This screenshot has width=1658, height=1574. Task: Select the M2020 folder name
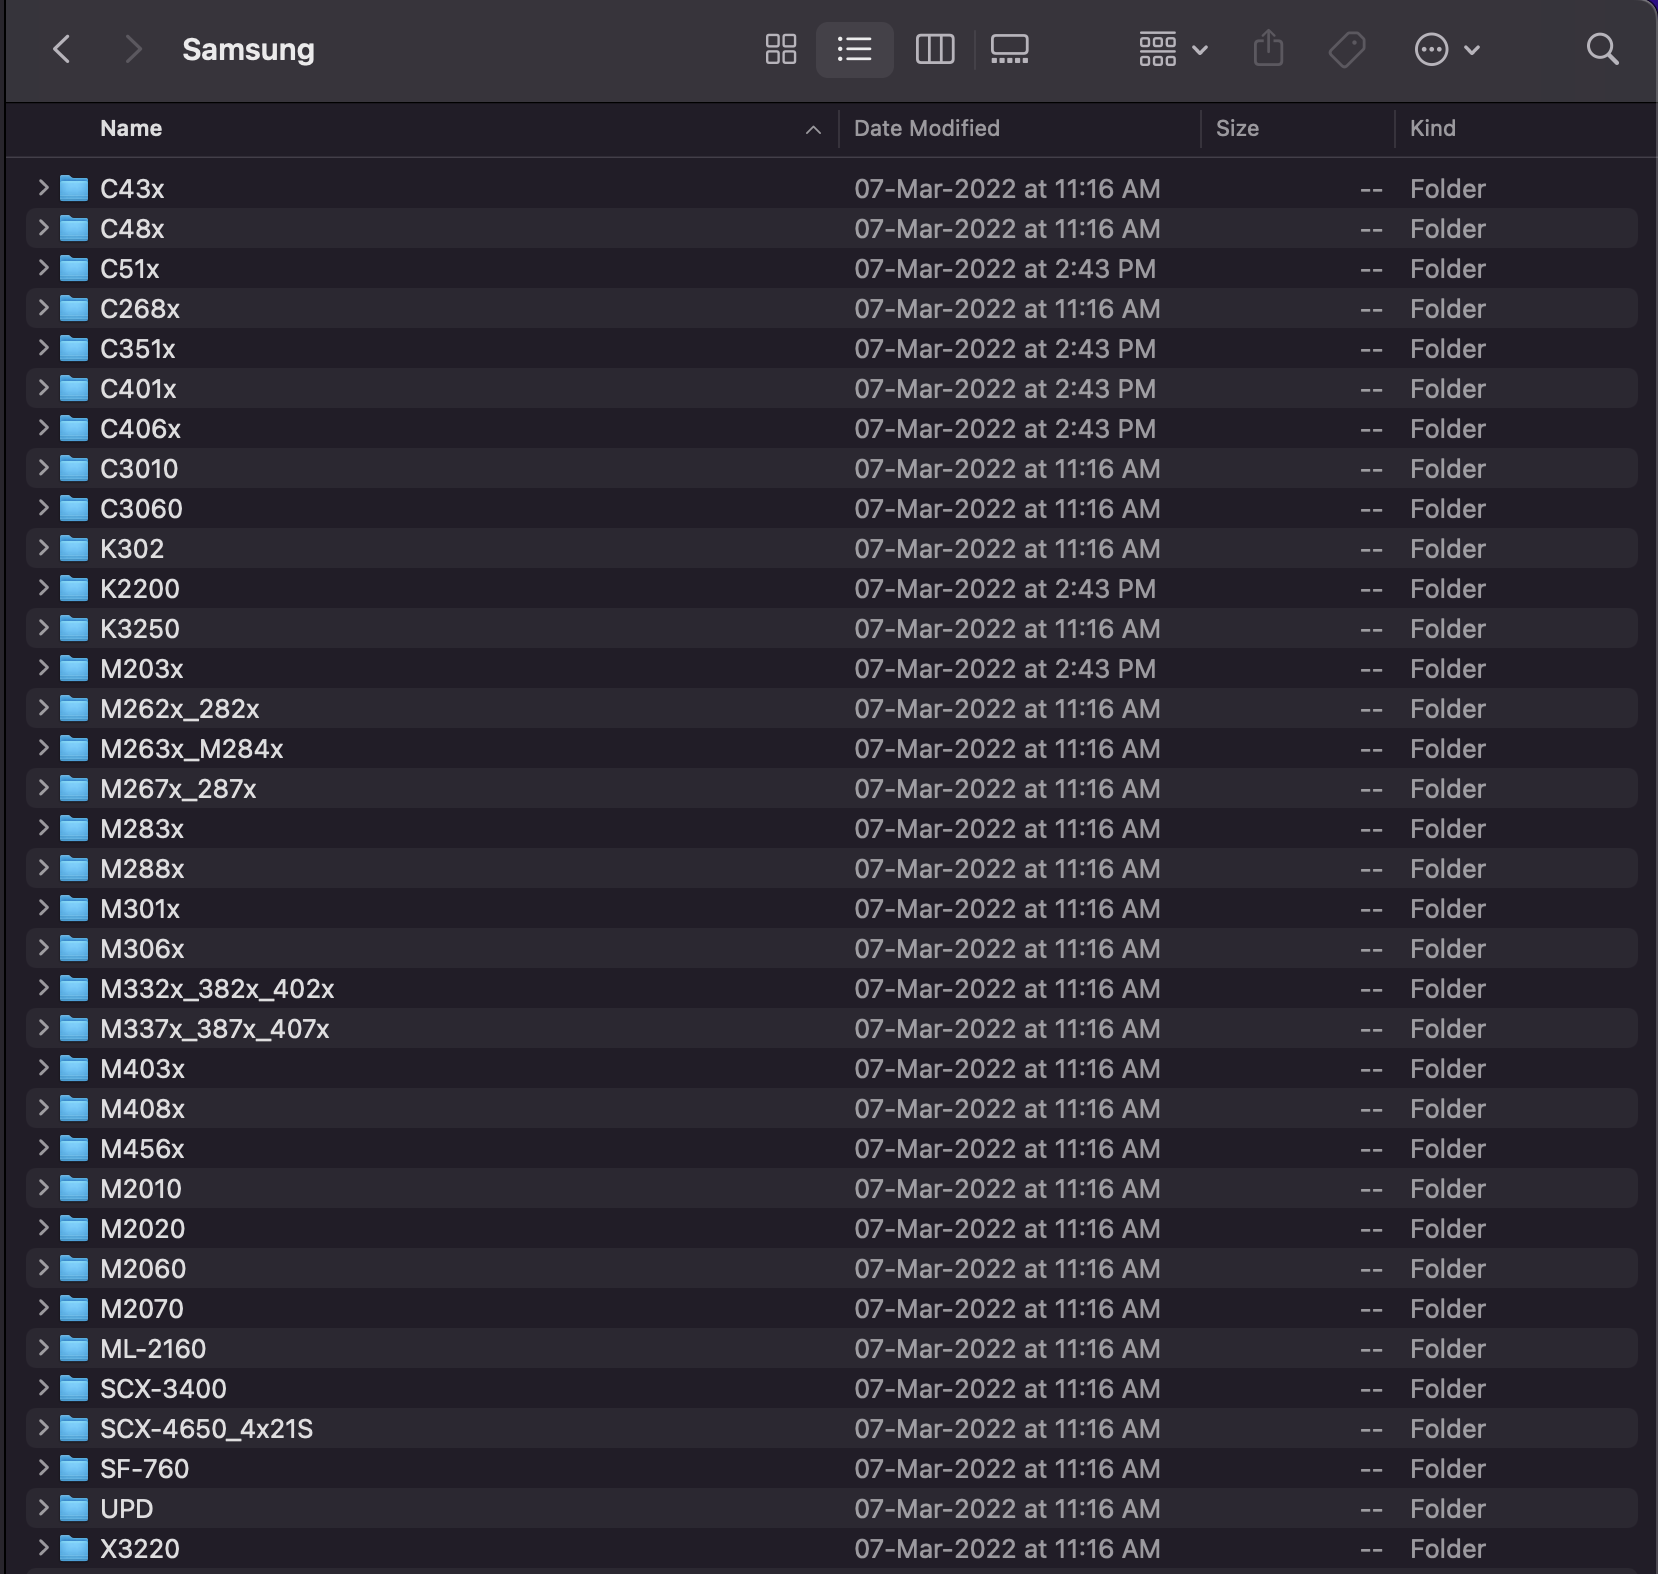click(x=142, y=1229)
